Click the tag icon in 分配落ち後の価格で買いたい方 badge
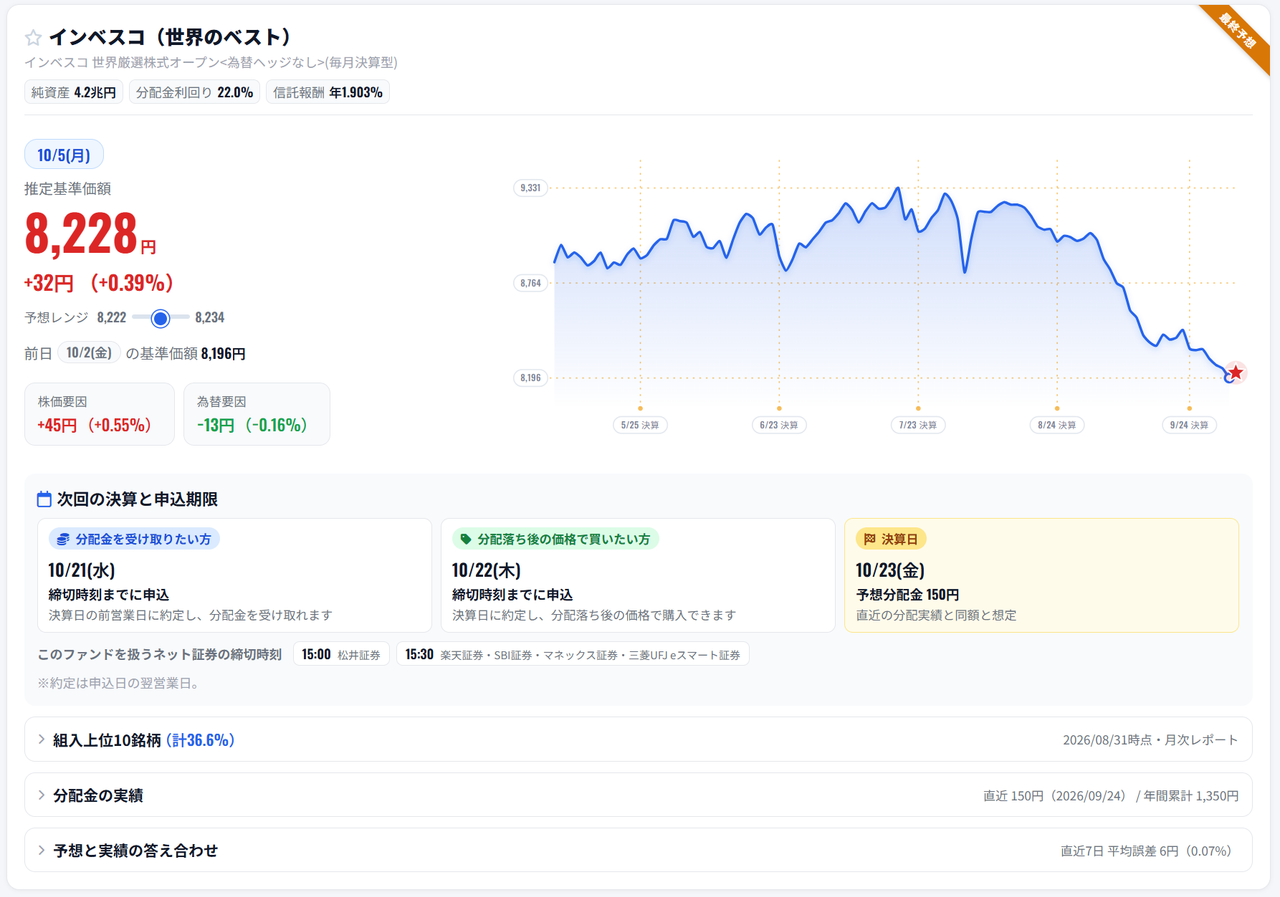This screenshot has height=897, width=1280. [465, 539]
